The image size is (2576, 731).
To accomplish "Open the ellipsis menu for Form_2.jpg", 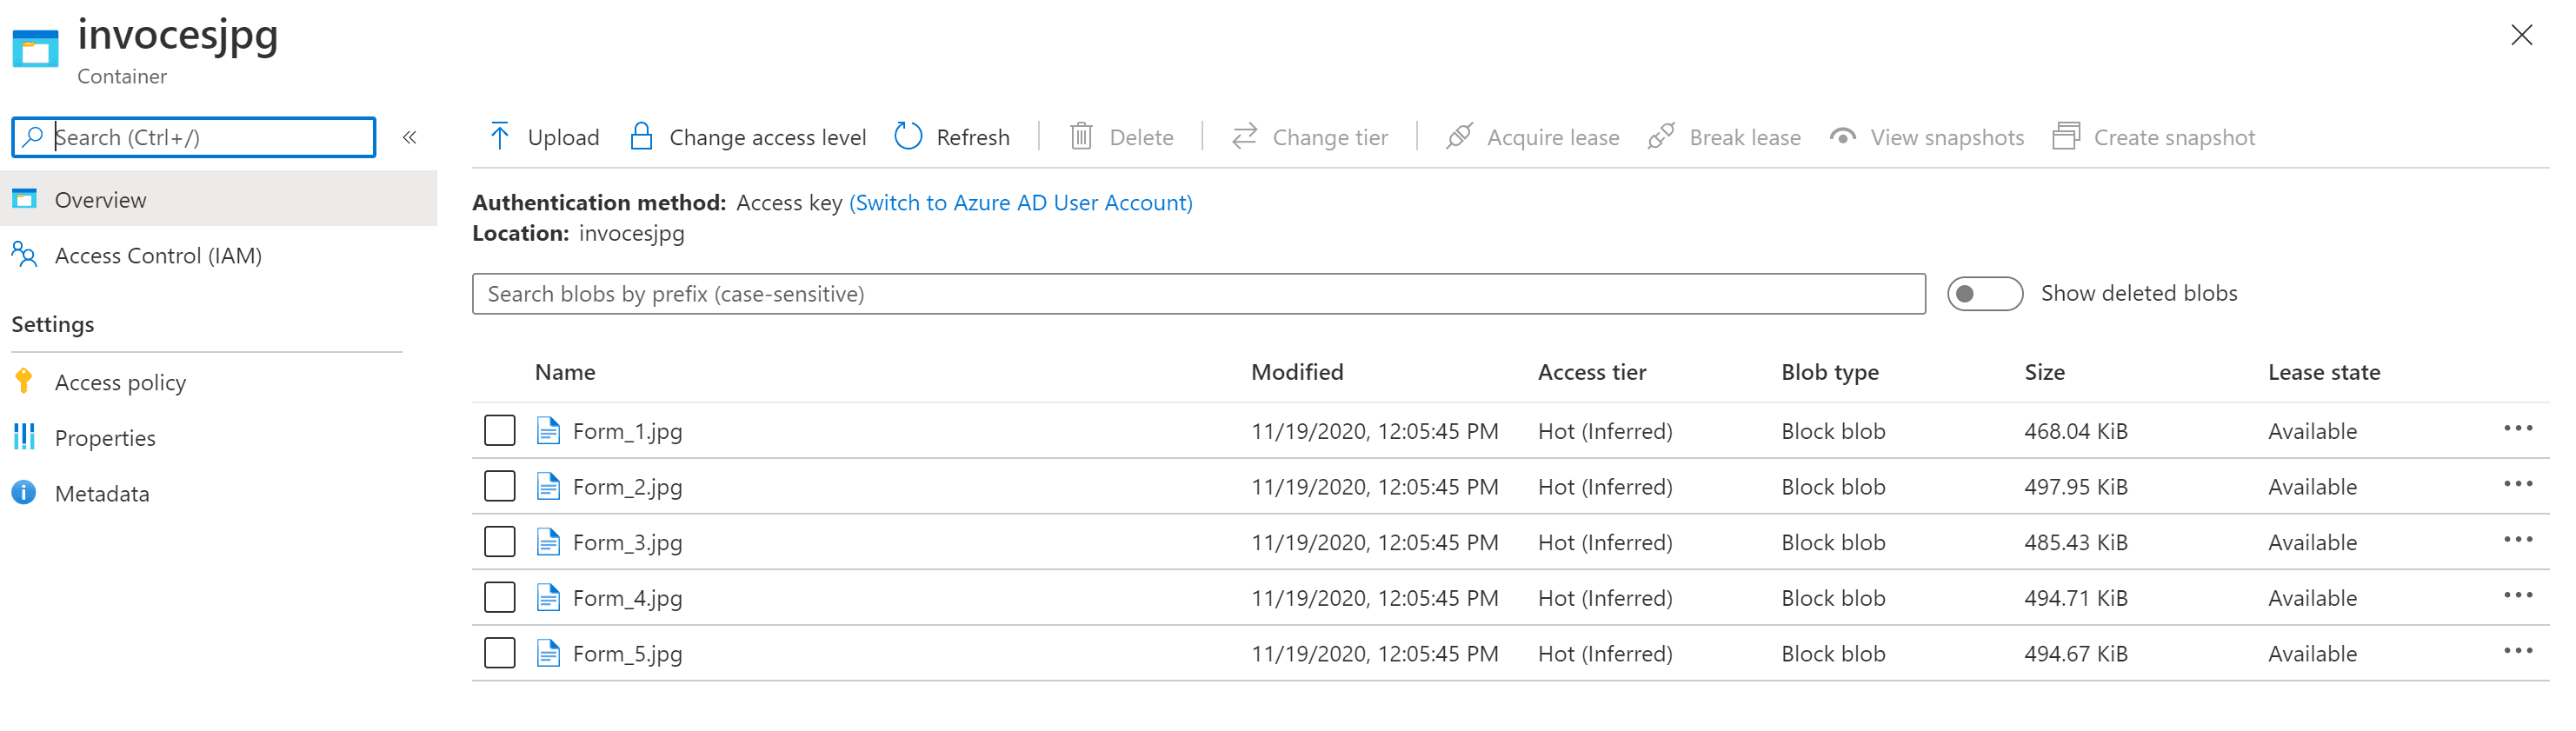I will click(2517, 485).
